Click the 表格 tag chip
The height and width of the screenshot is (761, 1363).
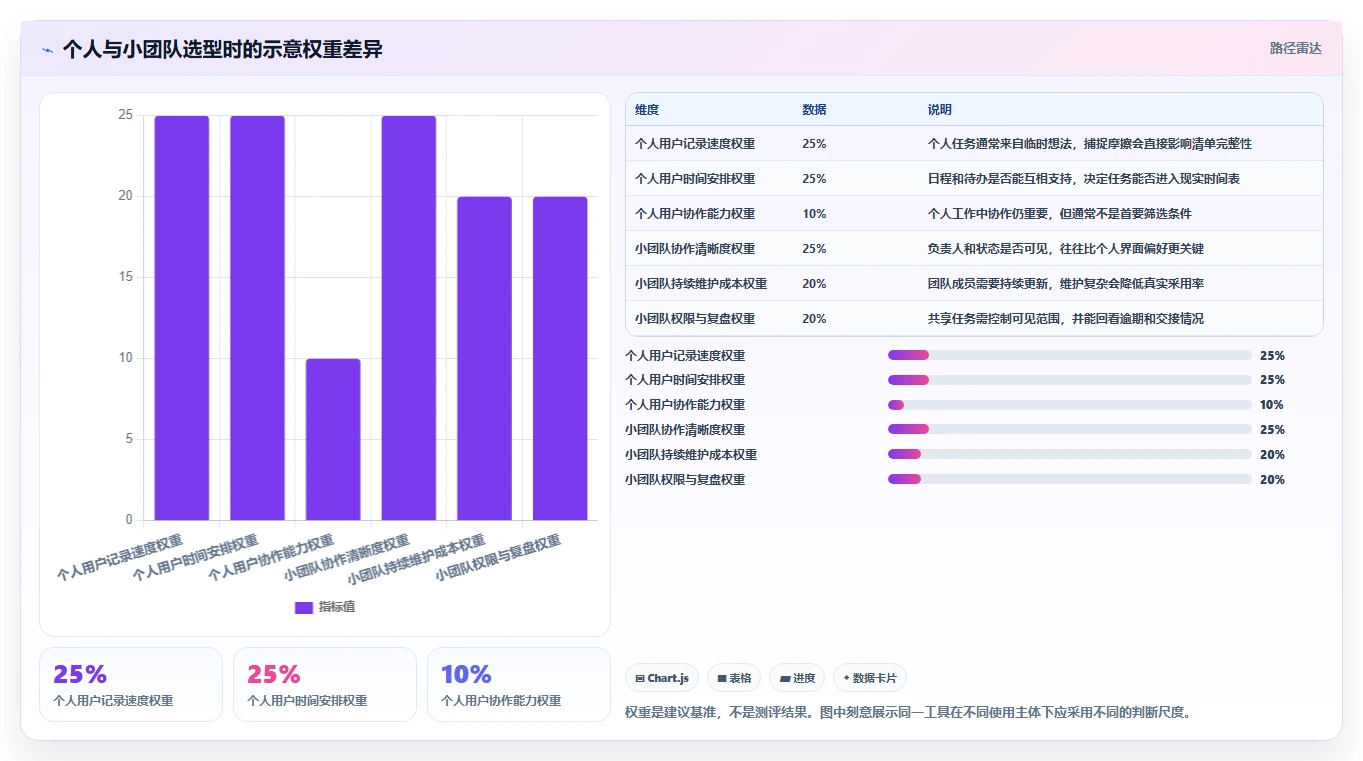[734, 678]
